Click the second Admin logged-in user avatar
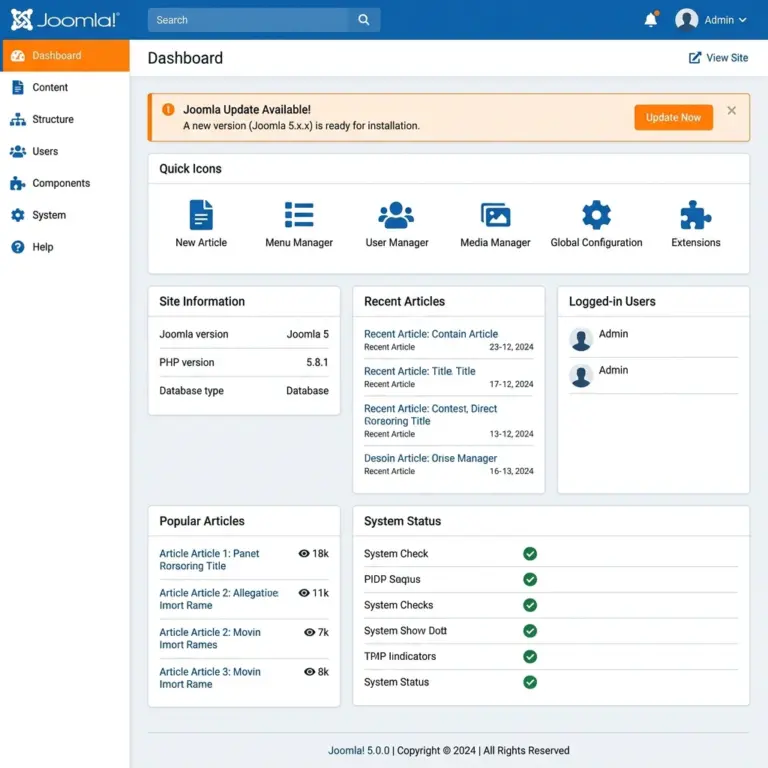The width and height of the screenshot is (768, 768). coord(581,376)
